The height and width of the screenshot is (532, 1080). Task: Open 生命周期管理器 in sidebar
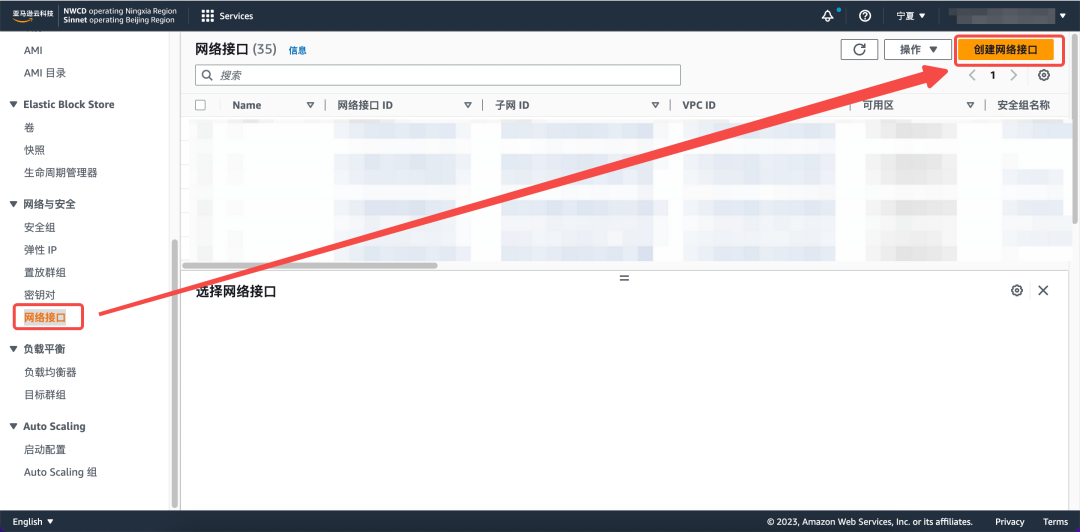point(61,173)
